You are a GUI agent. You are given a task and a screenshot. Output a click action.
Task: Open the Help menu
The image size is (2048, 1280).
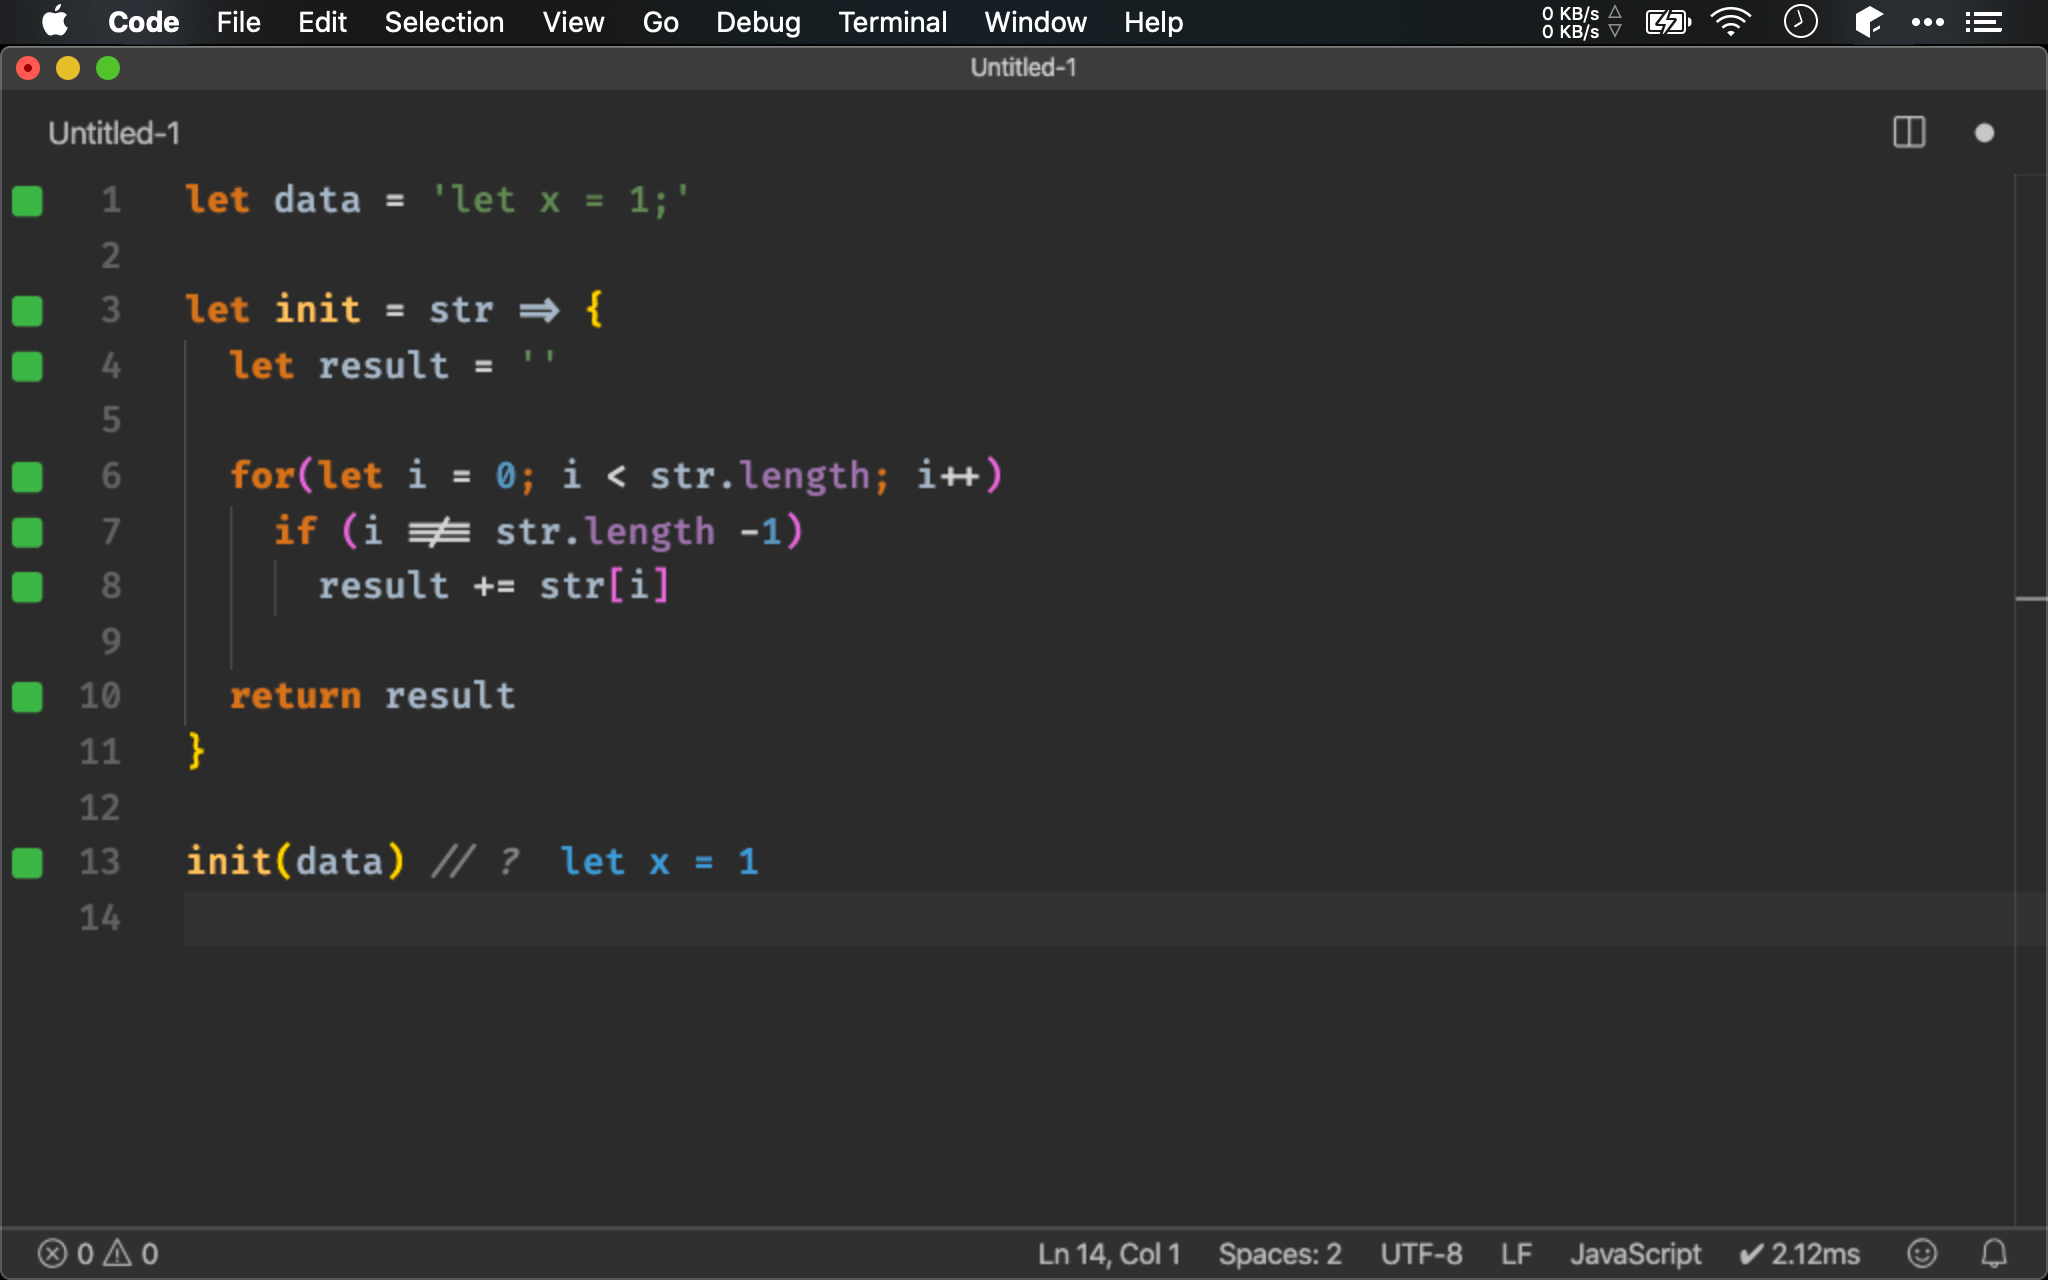pyautogui.click(x=1153, y=22)
